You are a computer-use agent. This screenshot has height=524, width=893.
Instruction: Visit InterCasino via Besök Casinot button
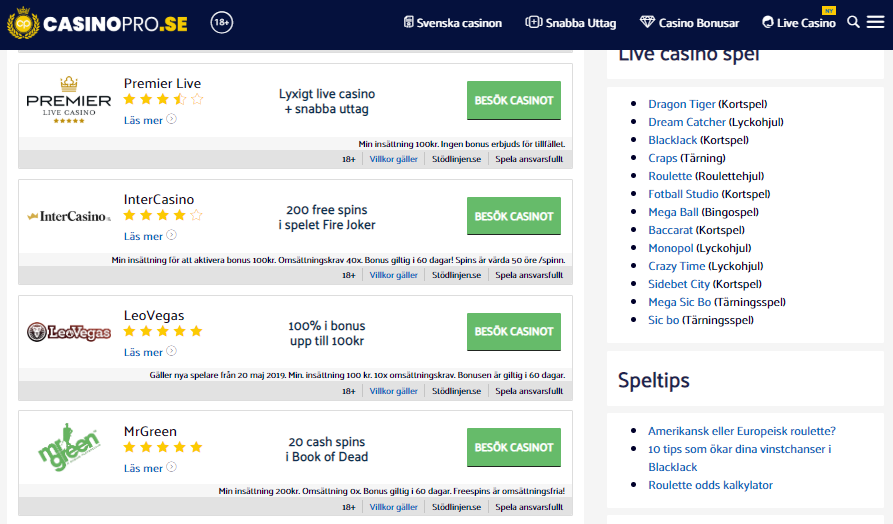click(514, 216)
